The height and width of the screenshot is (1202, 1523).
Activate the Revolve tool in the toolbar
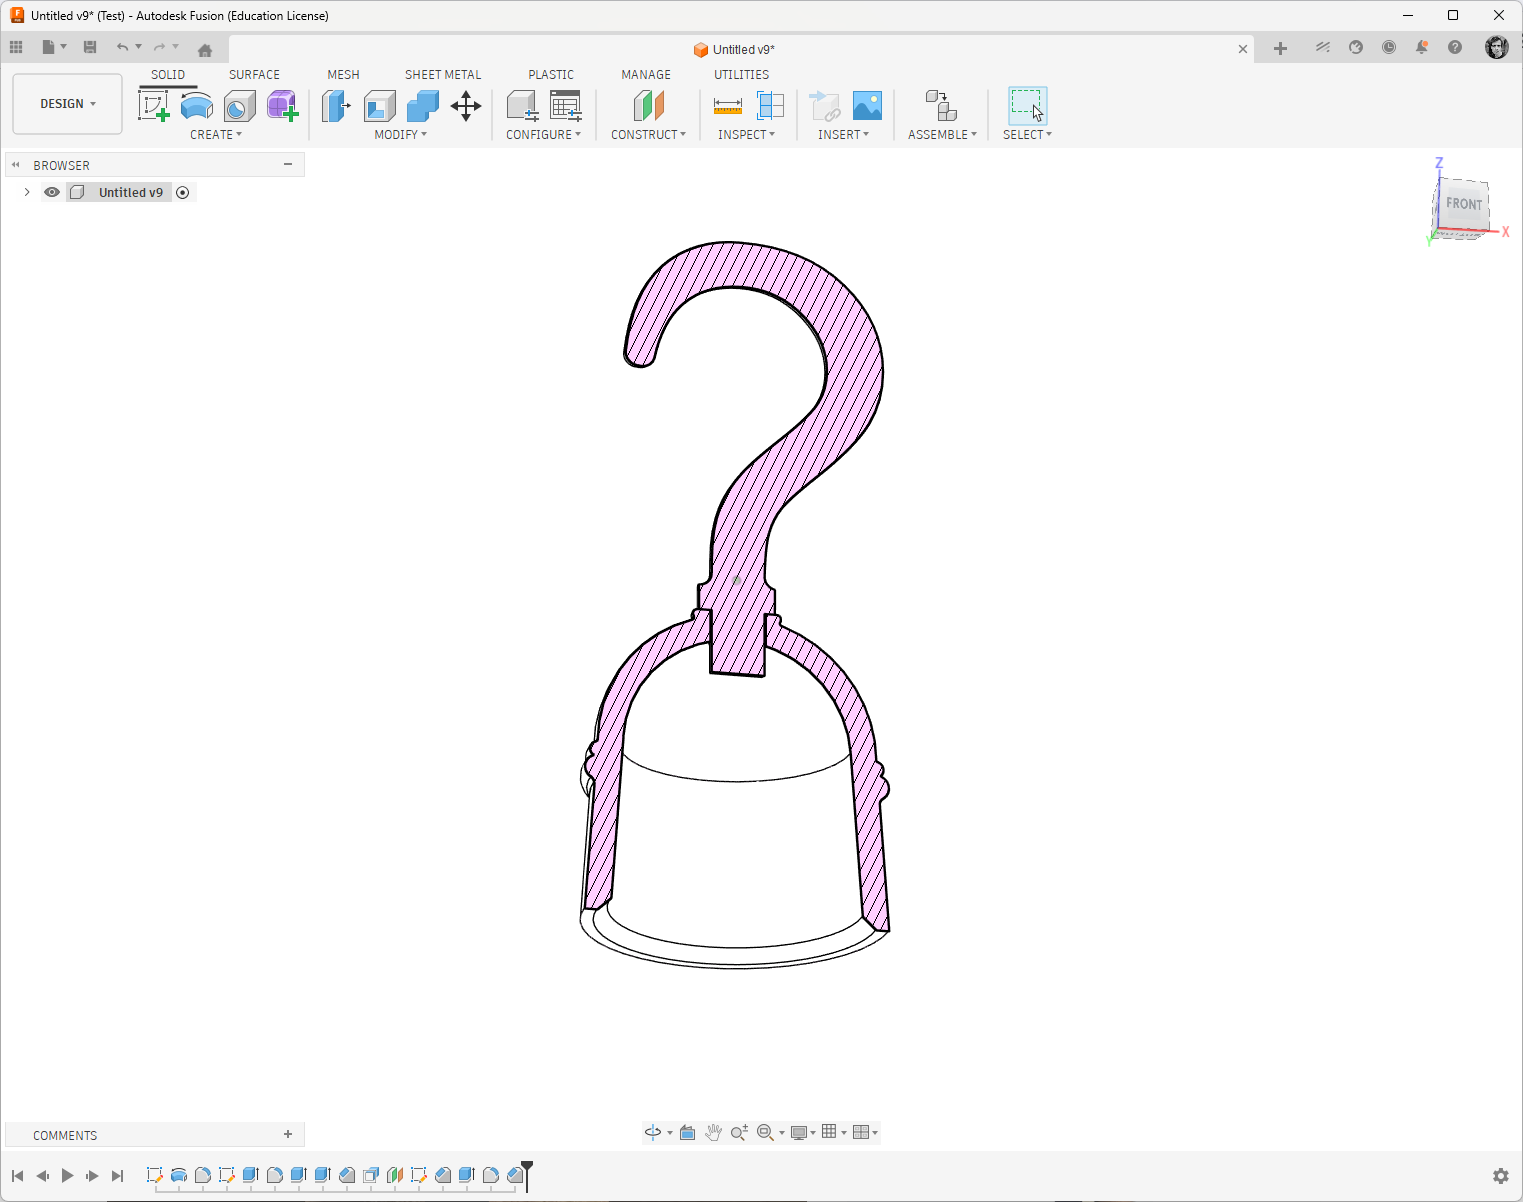(197, 105)
